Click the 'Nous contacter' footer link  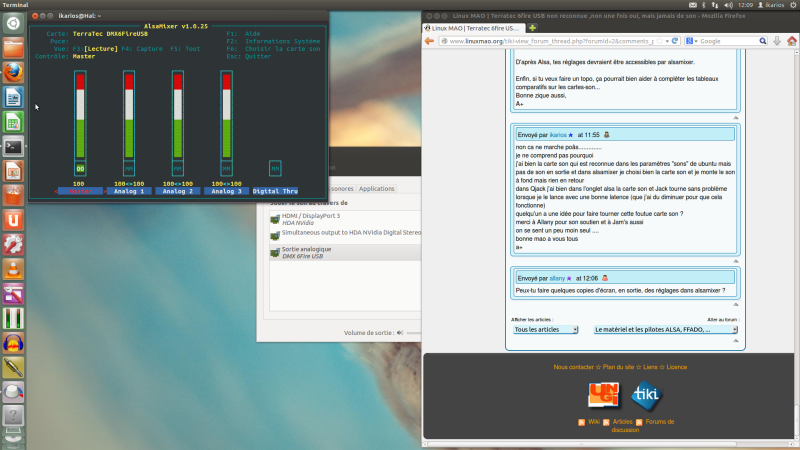click(x=577, y=367)
